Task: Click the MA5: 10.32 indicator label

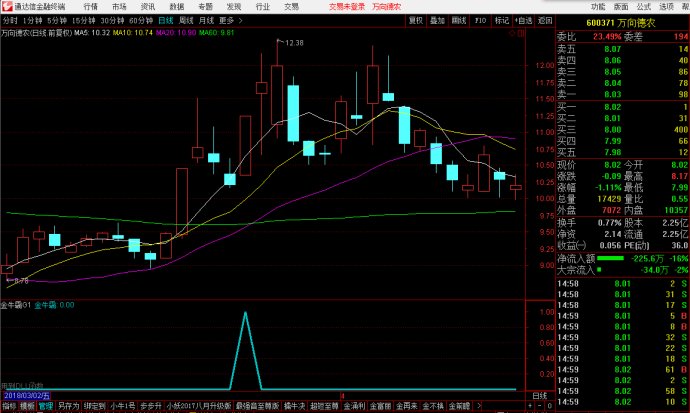Action: click(x=92, y=33)
